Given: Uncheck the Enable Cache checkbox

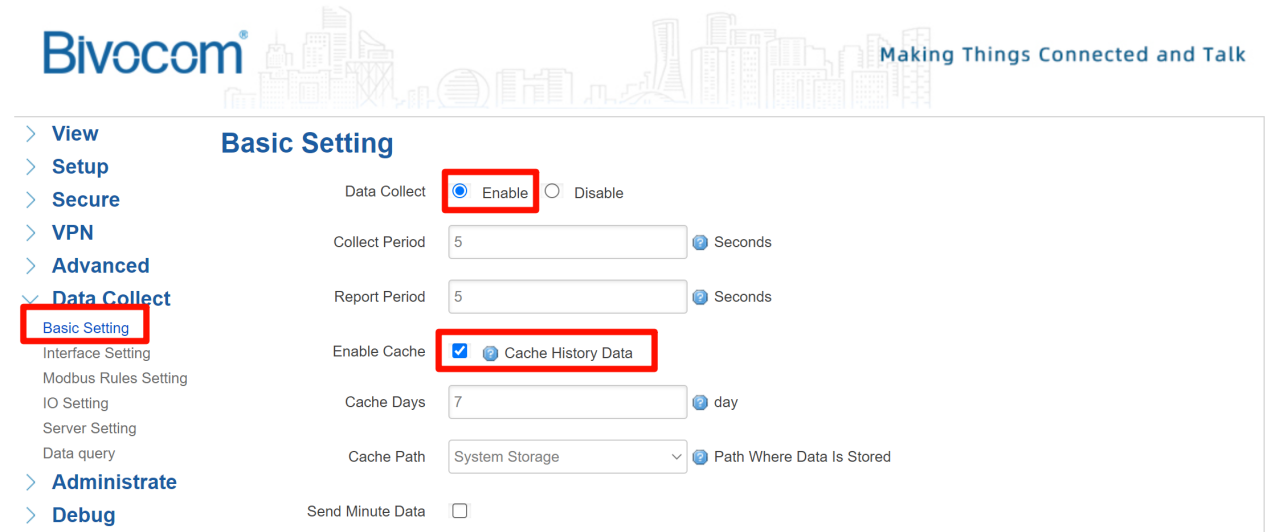Looking at the screenshot, I should click(460, 351).
